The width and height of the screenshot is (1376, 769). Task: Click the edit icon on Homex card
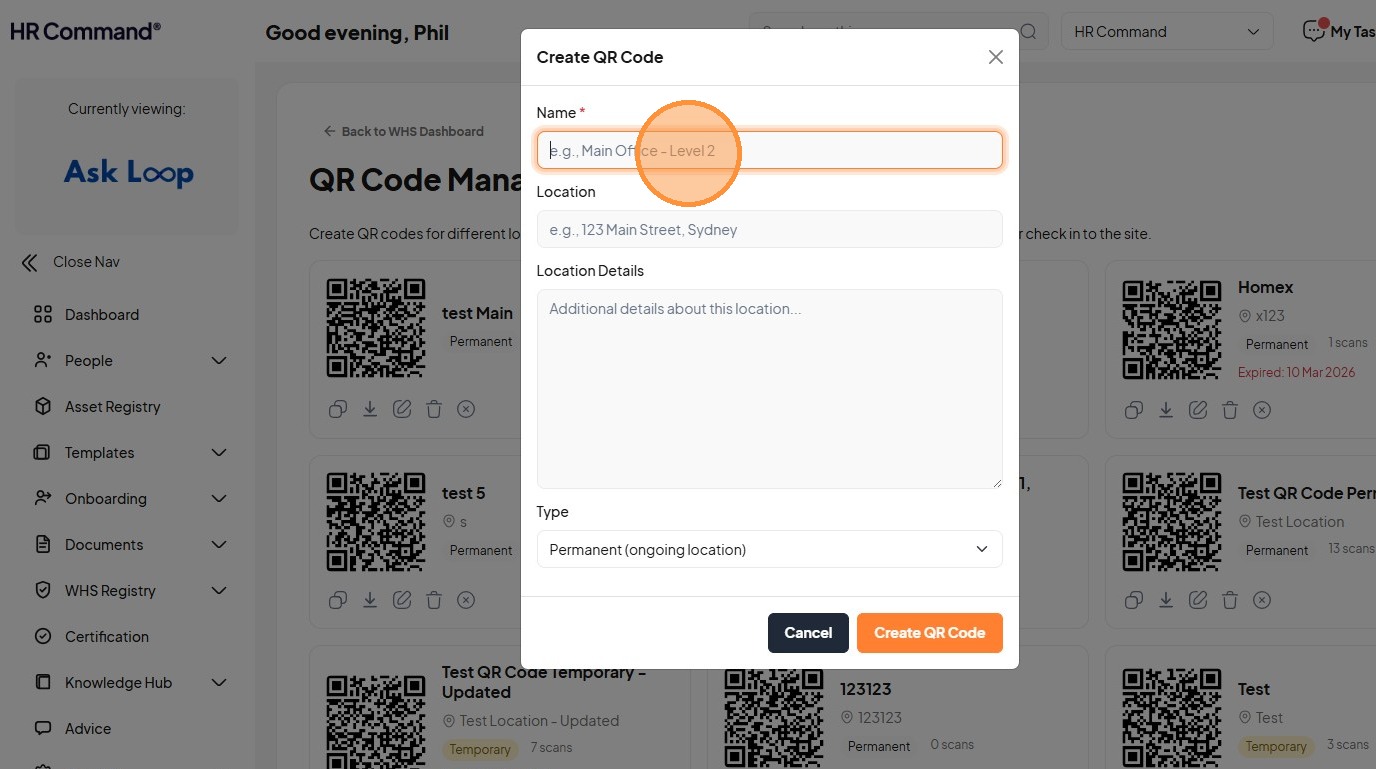(1198, 410)
